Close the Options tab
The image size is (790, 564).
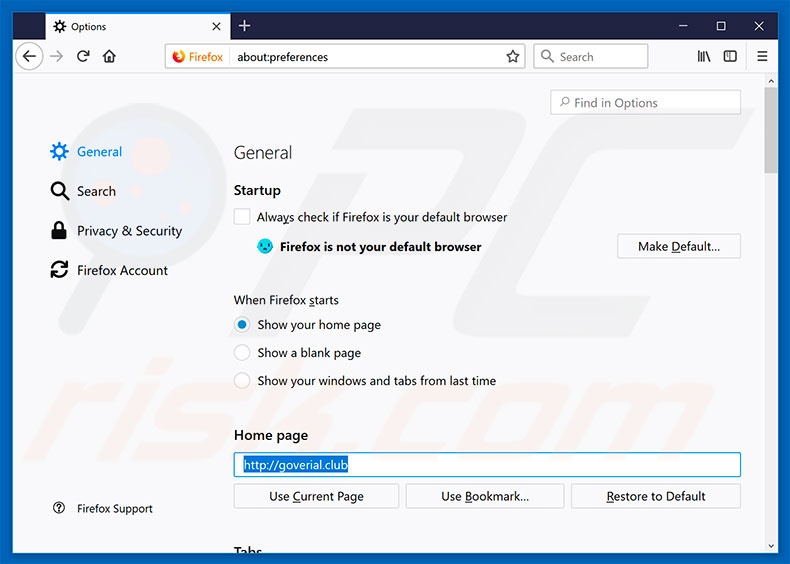pos(216,26)
